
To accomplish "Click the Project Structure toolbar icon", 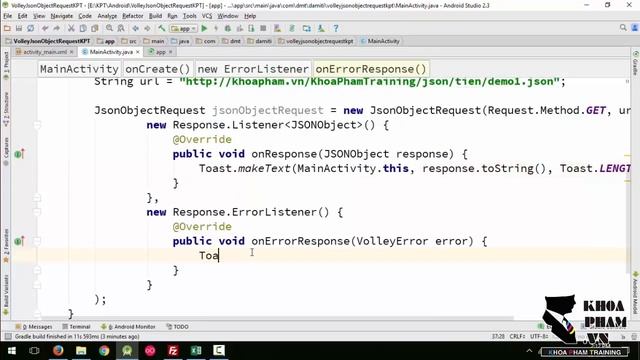I will coord(307,28).
